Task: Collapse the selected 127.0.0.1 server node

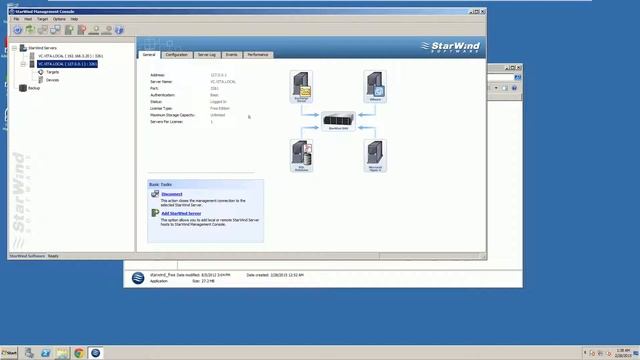Action: [x=23, y=64]
